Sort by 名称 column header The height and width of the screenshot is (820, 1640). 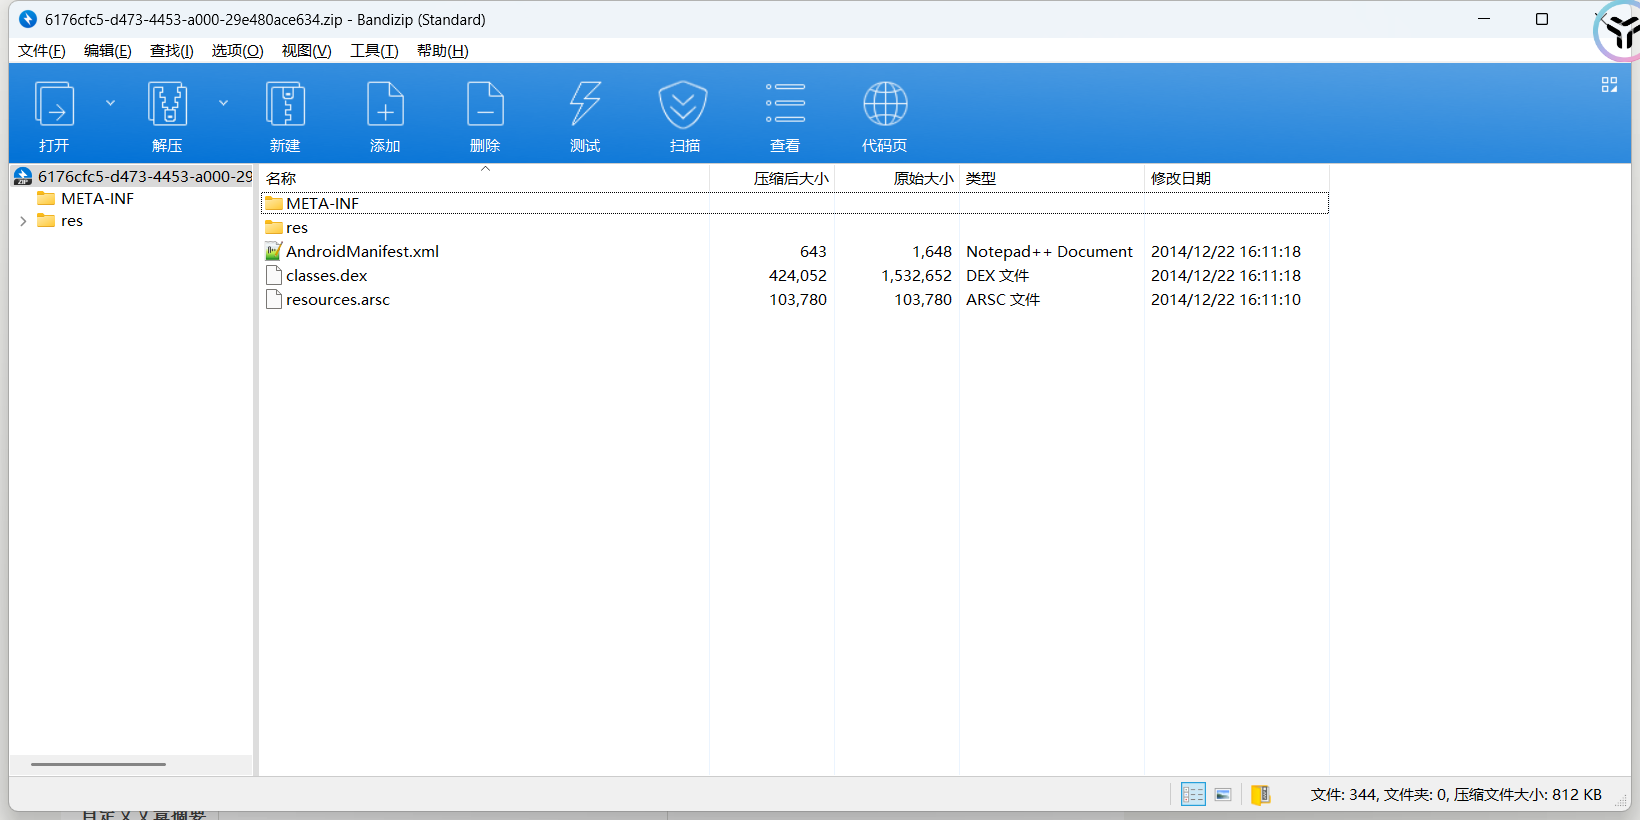pos(484,178)
